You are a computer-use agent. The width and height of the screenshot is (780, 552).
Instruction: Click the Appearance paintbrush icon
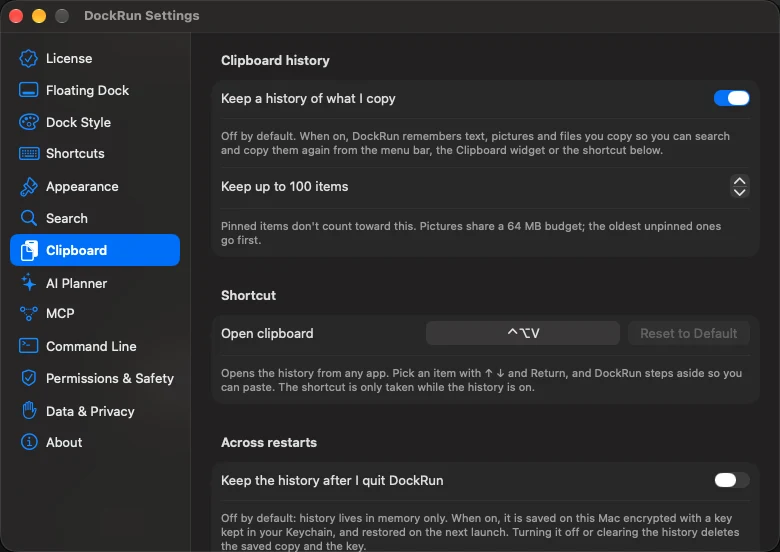pos(28,186)
